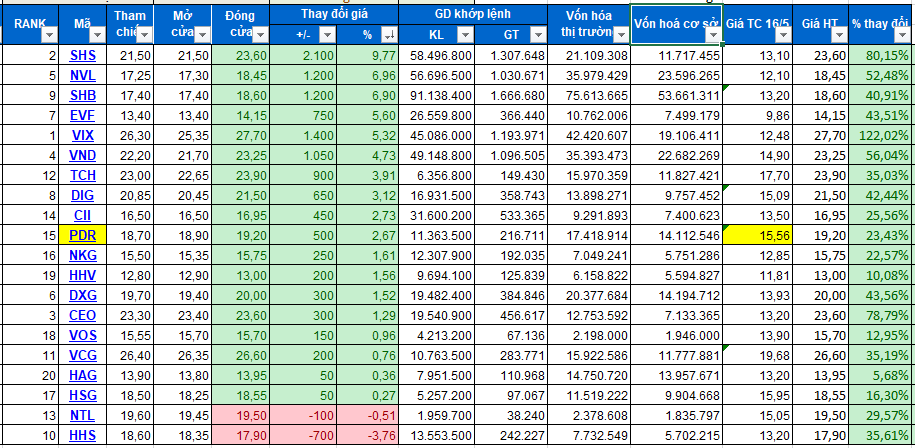Open the HHV ticker link
The image size is (915, 448).
(x=82, y=275)
